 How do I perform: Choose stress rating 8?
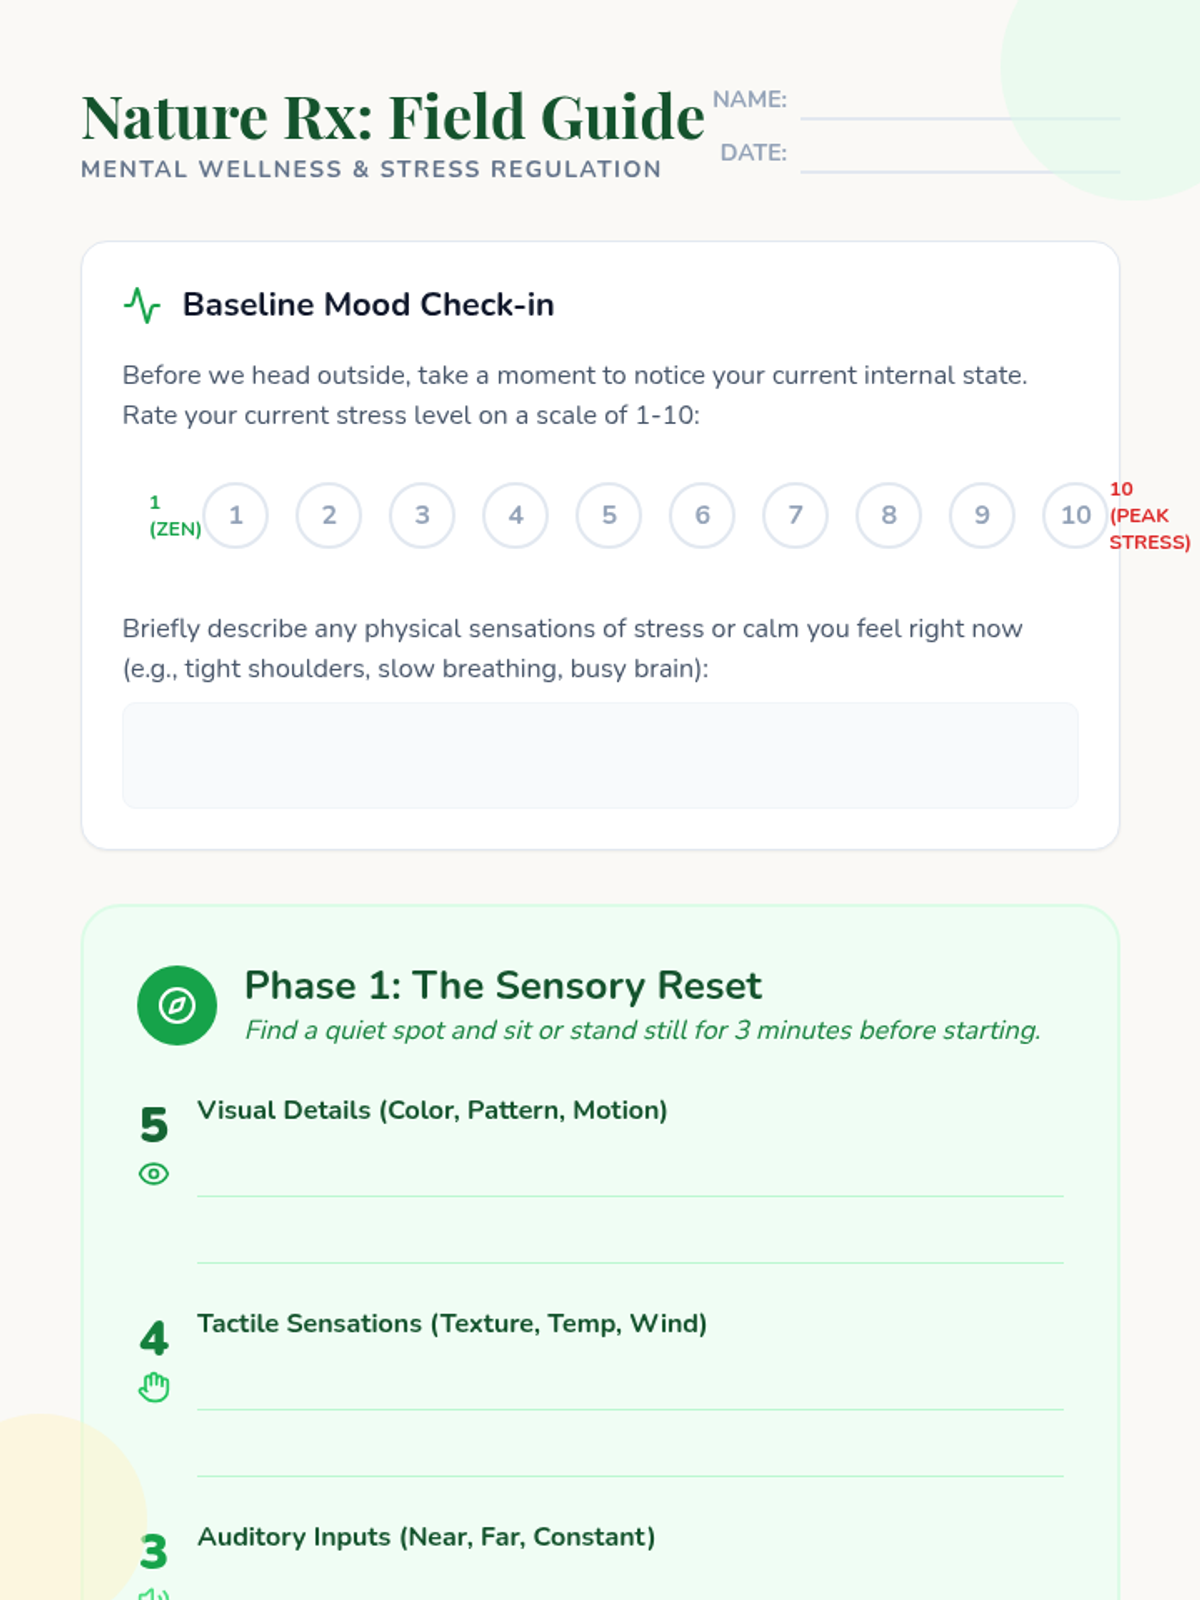point(889,515)
